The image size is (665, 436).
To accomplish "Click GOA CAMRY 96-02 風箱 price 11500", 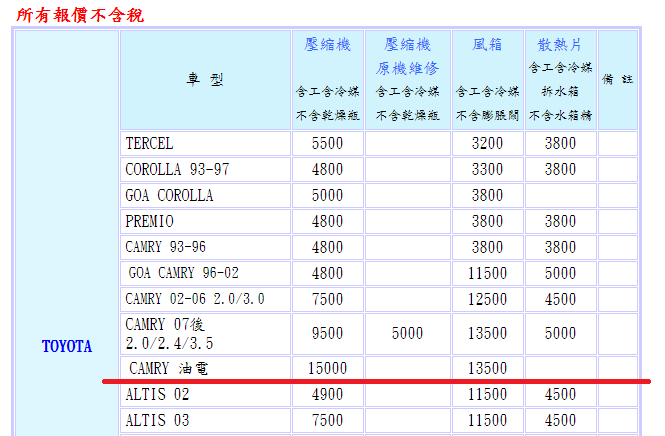I will pos(487,273).
